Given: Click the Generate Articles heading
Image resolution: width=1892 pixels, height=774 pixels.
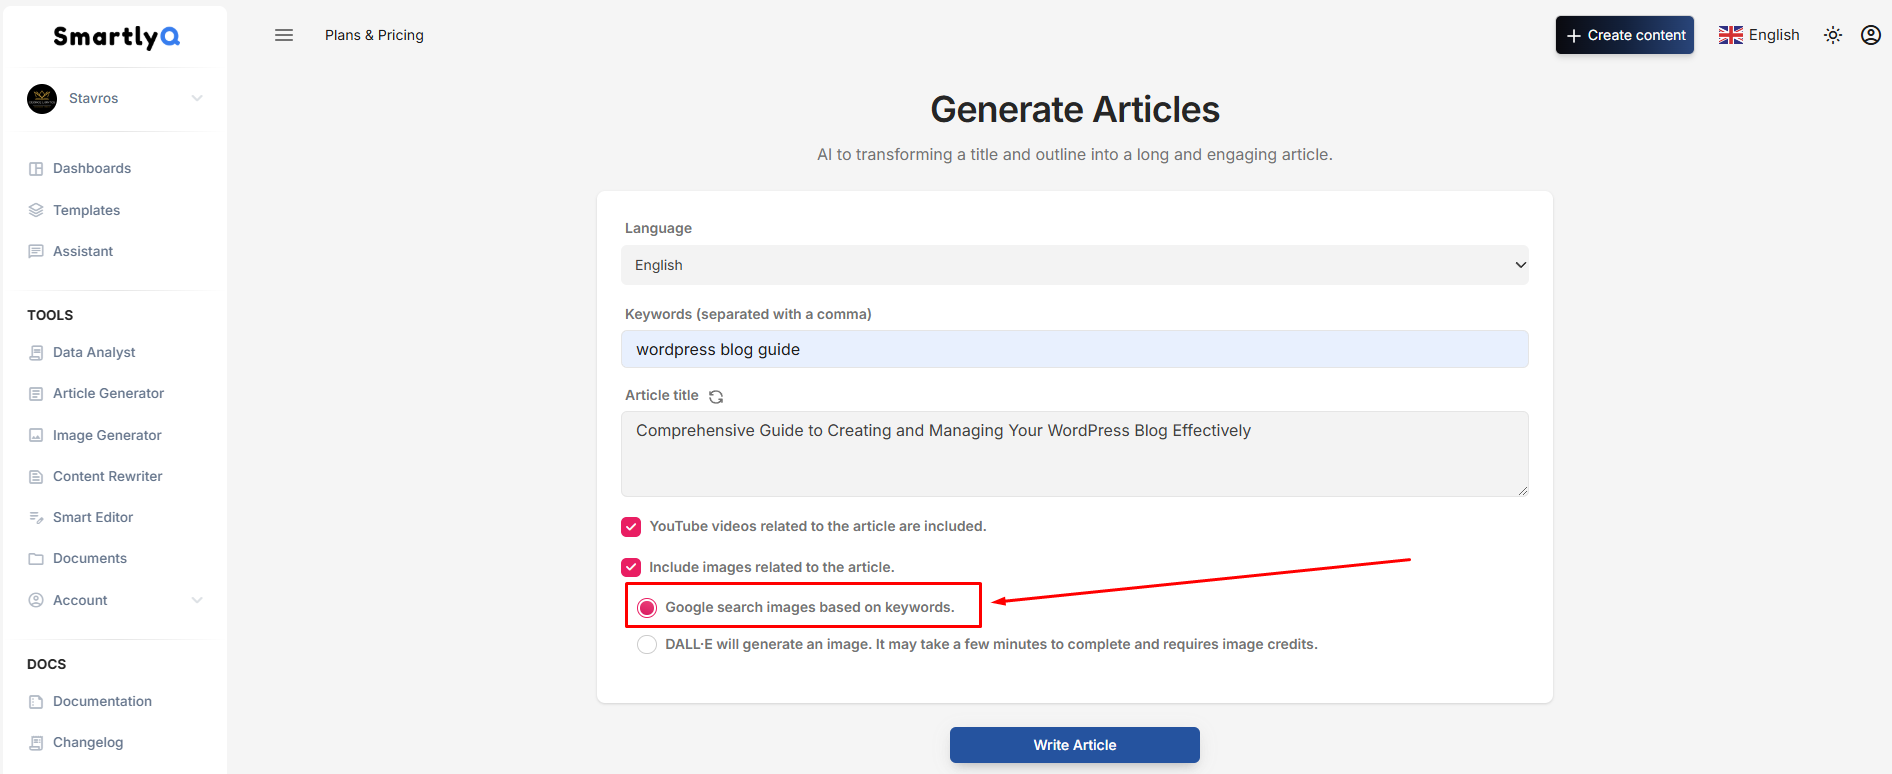Looking at the screenshot, I should click(x=1075, y=109).
